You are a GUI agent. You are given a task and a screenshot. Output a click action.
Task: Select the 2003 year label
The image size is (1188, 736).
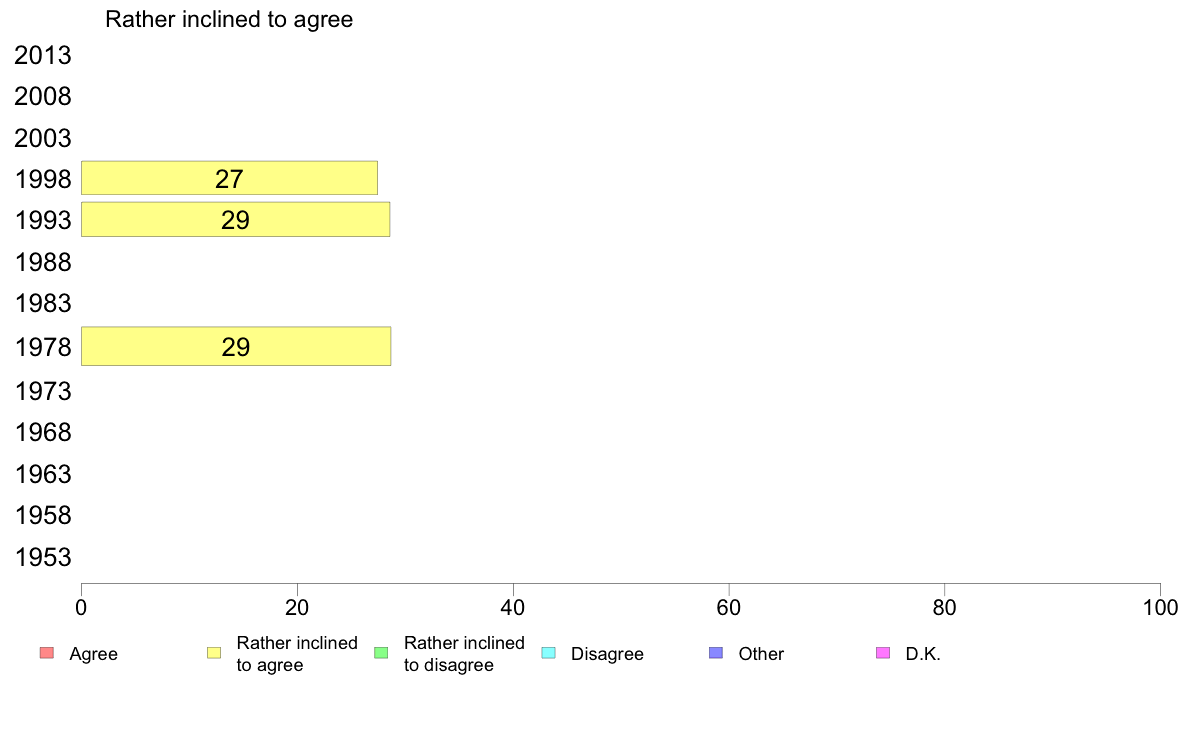point(42,138)
